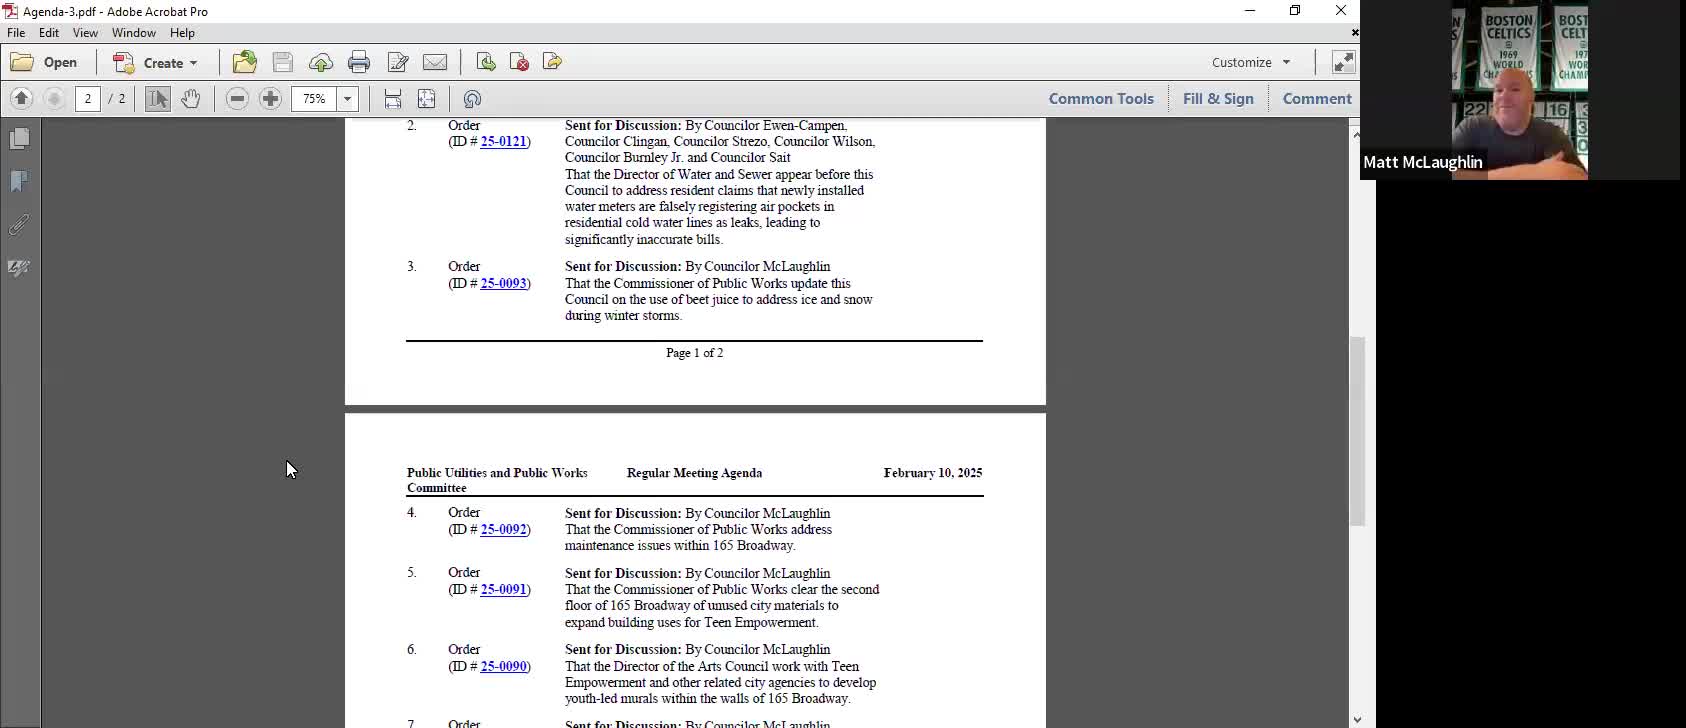
Task: Click the Save floppy disk icon
Action: pyautogui.click(x=283, y=62)
